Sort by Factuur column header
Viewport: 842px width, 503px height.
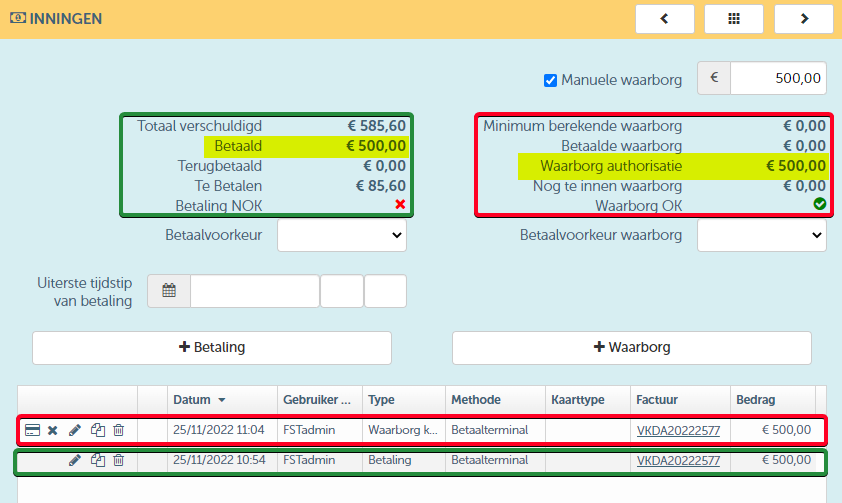tap(680, 400)
